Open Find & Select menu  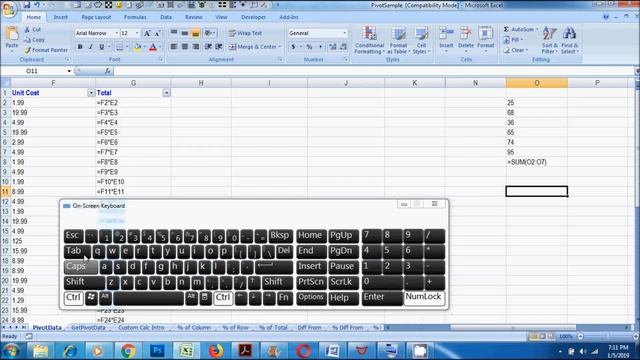pyautogui.click(x=569, y=40)
